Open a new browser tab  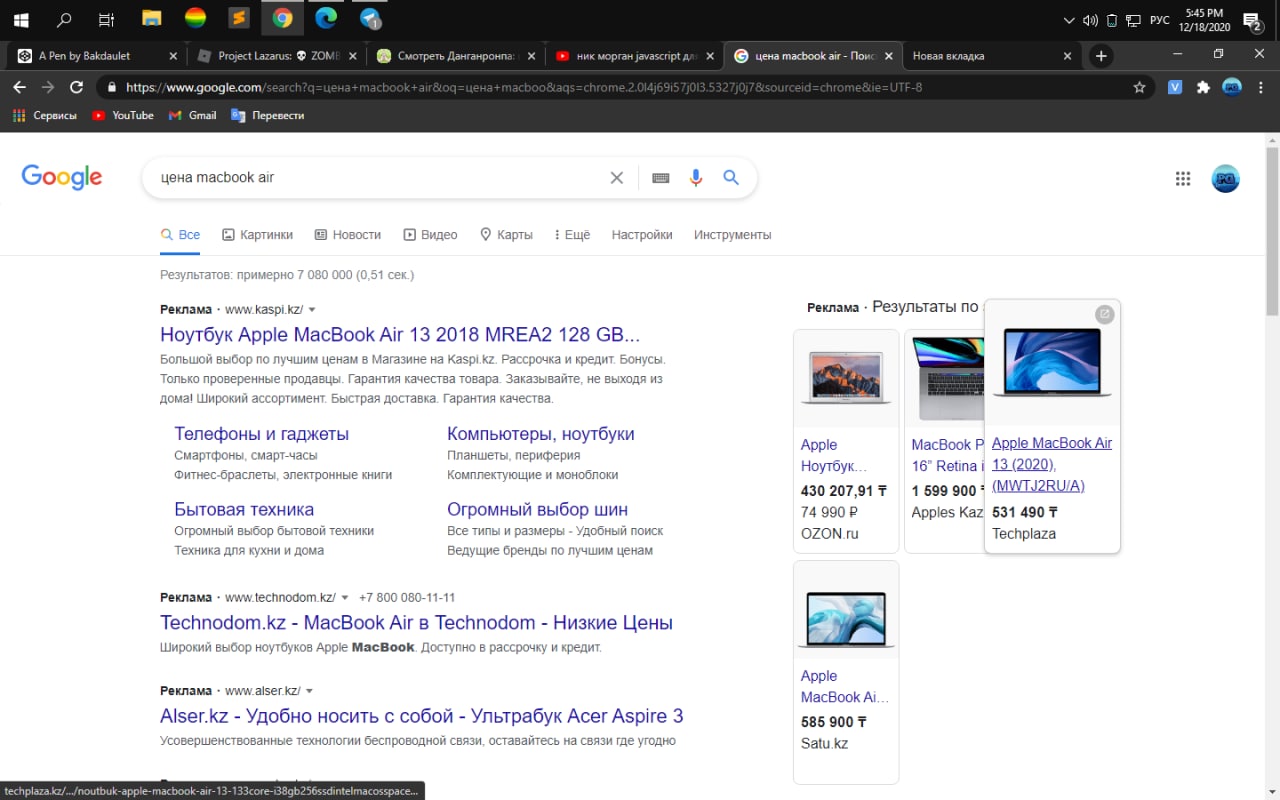(1101, 56)
